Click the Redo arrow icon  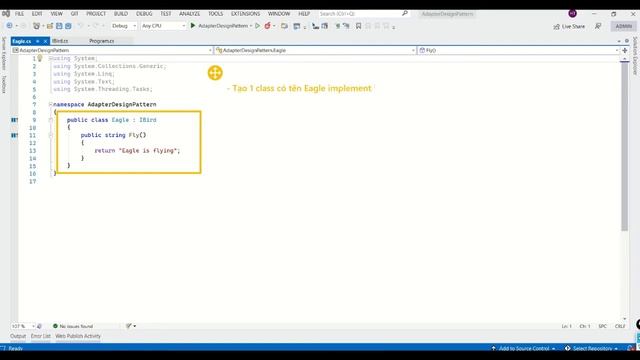[96, 26]
